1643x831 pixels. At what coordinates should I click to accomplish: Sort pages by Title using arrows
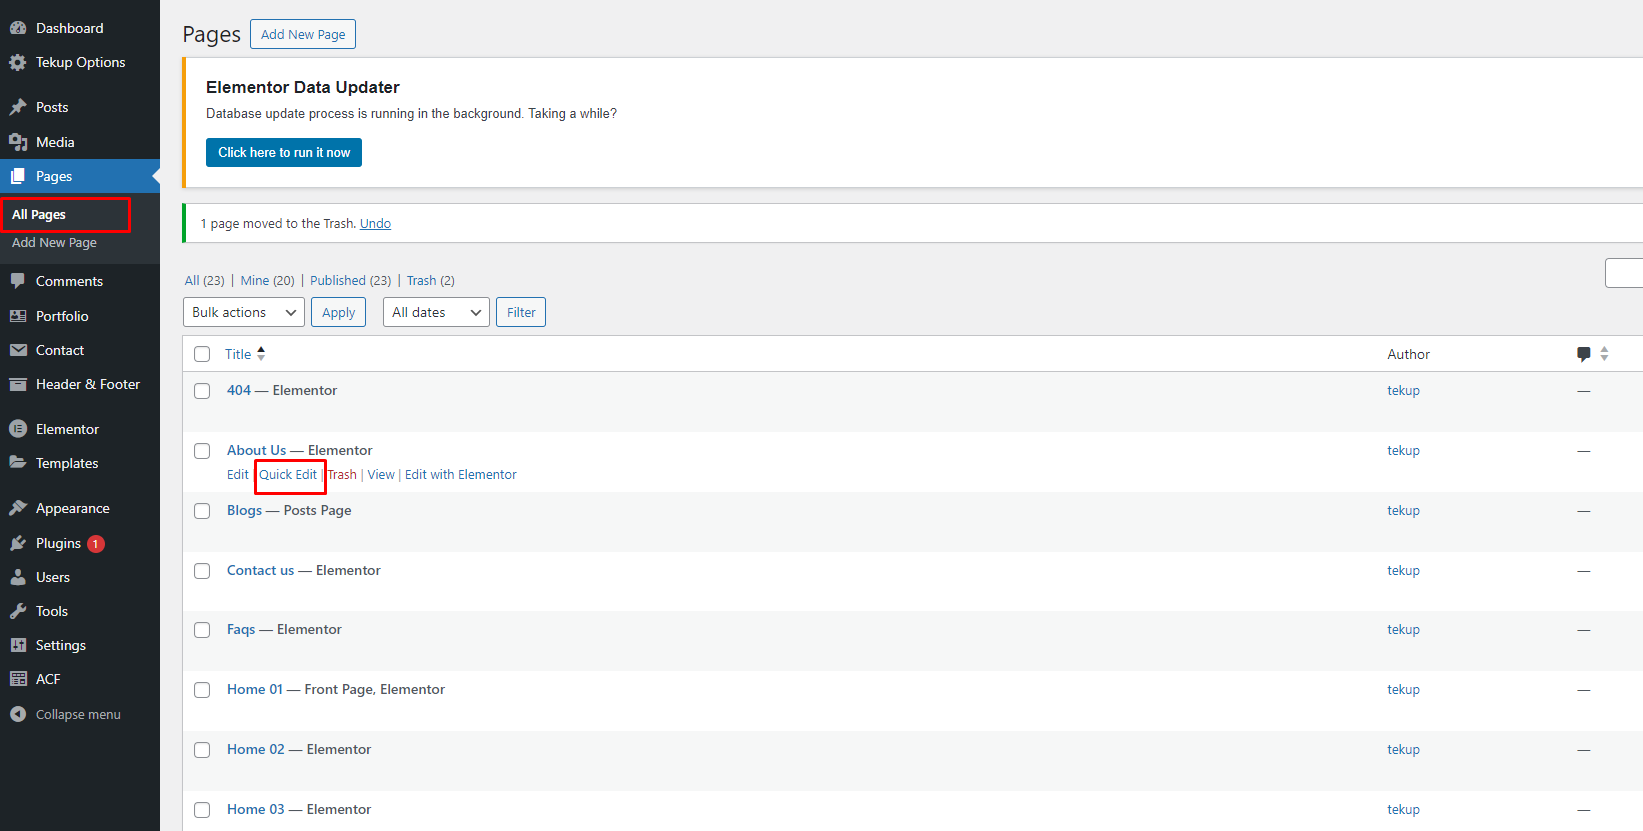261,353
